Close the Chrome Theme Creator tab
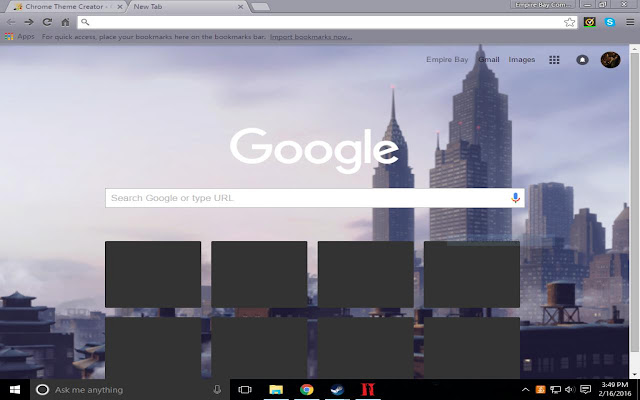The width and height of the screenshot is (640, 400). coord(120,7)
